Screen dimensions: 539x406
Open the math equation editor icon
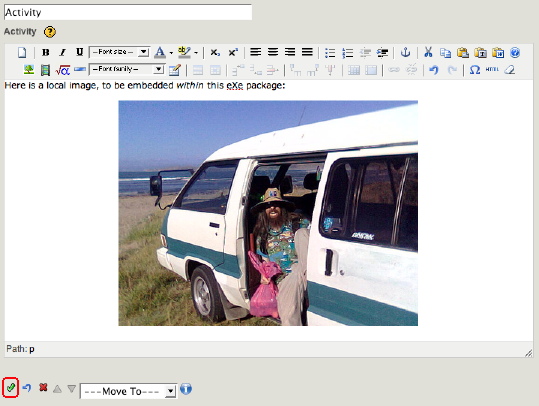[x=63, y=70]
